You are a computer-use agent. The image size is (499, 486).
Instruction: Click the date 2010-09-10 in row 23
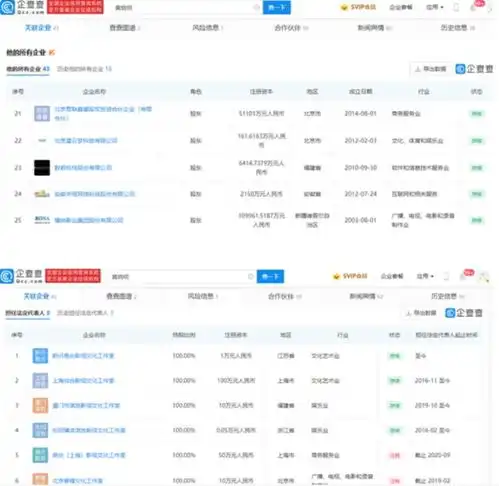pos(360,167)
